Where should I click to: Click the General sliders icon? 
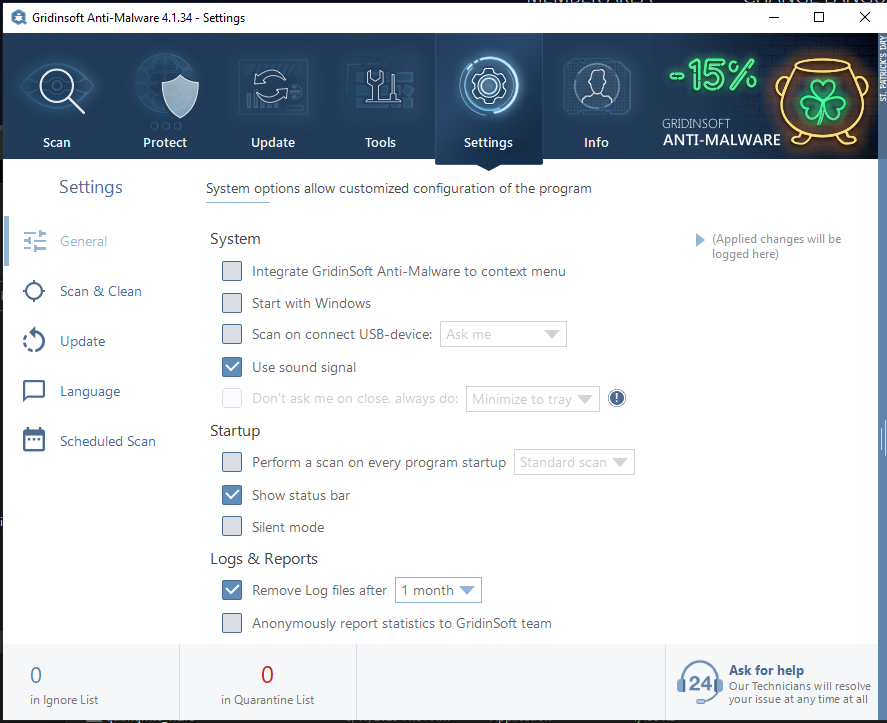tap(35, 241)
